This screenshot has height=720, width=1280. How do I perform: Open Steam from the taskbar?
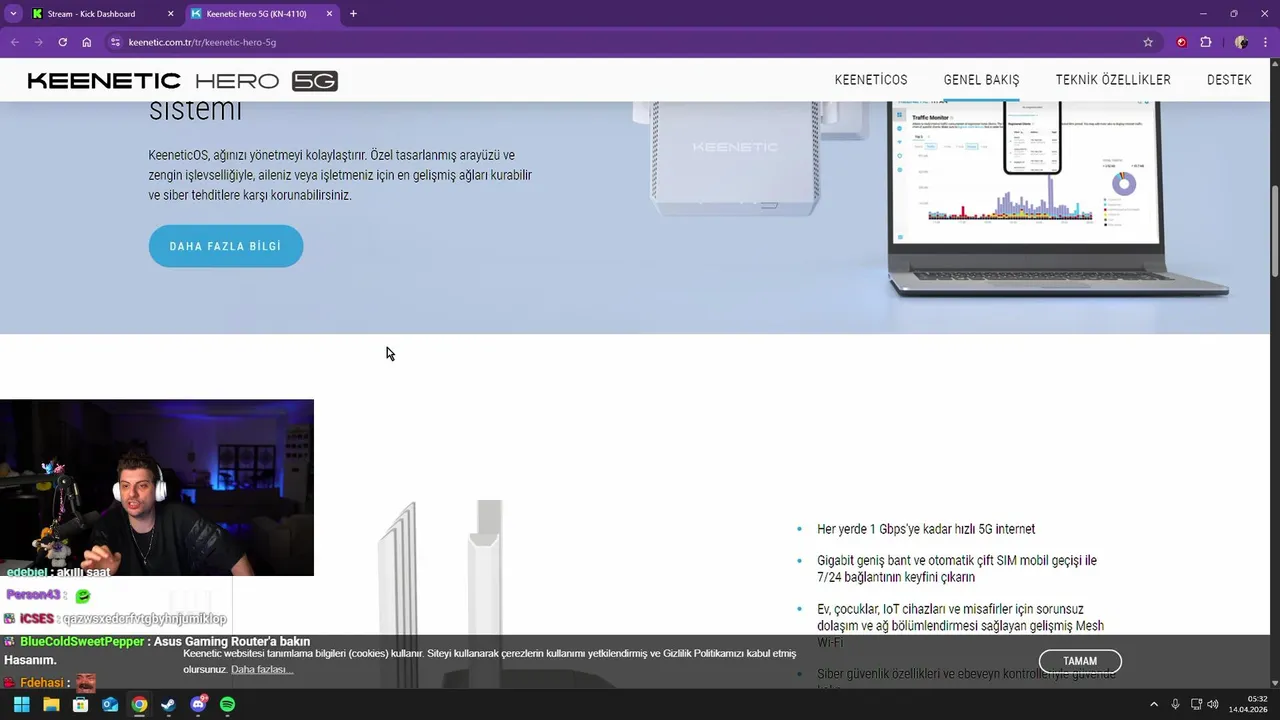[168, 704]
